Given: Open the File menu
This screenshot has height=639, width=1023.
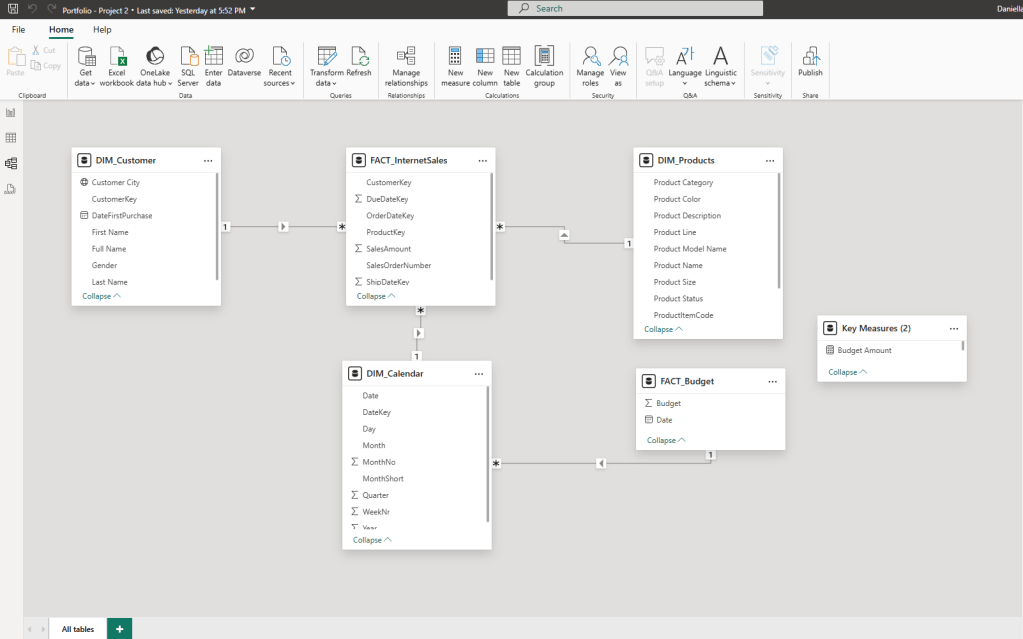Looking at the screenshot, I should click(18, 30).
